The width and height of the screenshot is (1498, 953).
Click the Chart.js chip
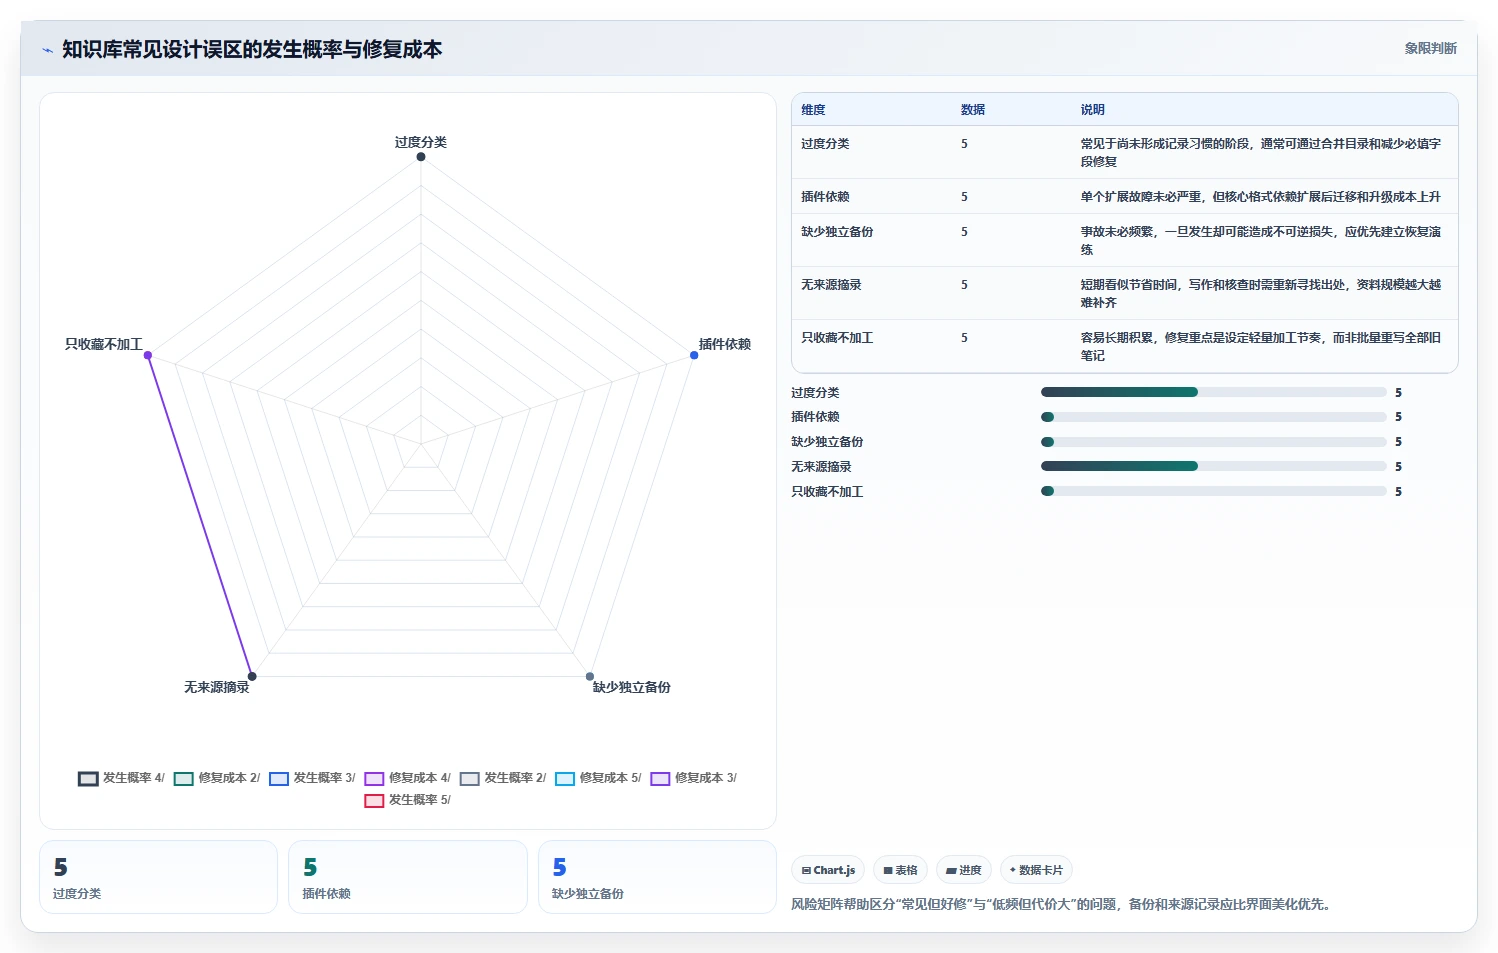click(x=828, y=870)
